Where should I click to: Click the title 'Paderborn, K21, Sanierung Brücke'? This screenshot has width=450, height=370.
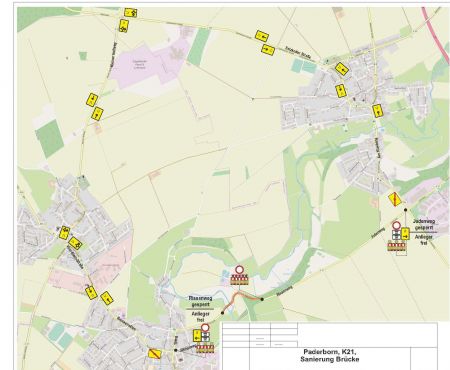(329, 355)
